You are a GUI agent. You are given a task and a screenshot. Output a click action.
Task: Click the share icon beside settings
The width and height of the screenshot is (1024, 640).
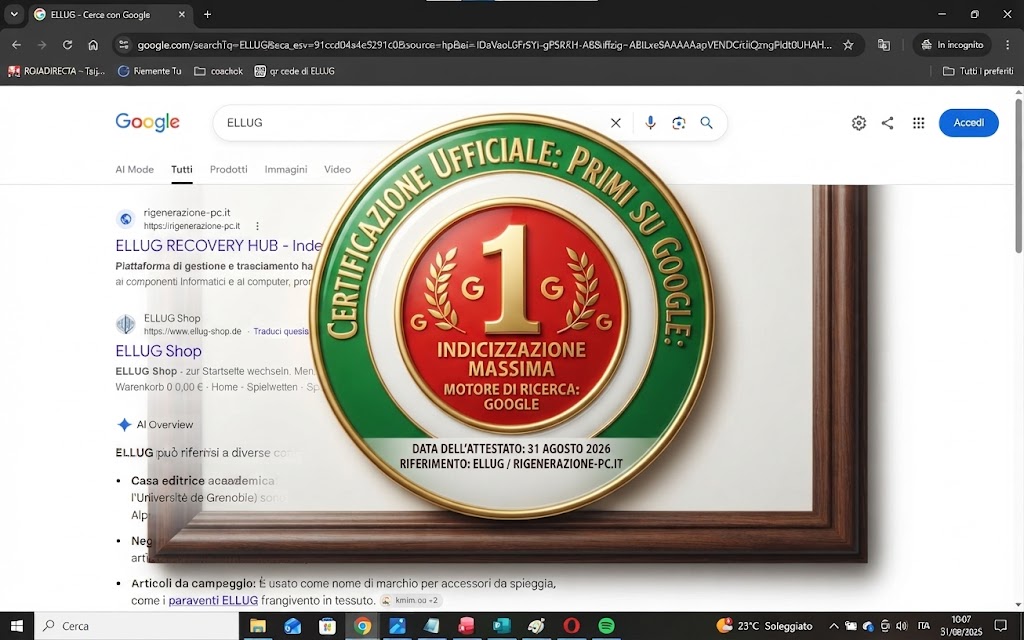888,123
